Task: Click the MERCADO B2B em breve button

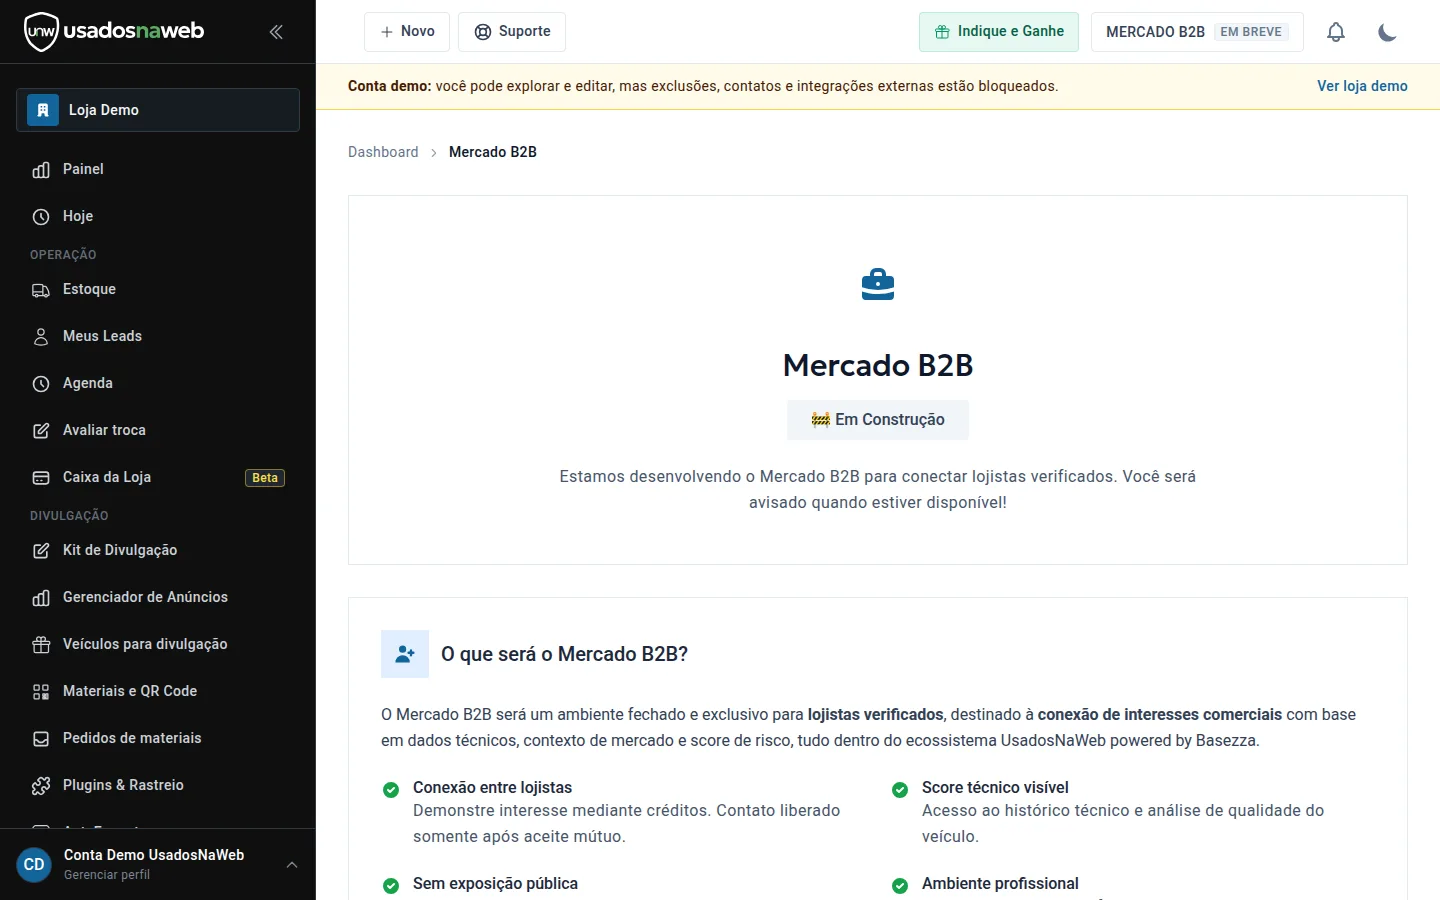Action: [x=1197, y=32]
